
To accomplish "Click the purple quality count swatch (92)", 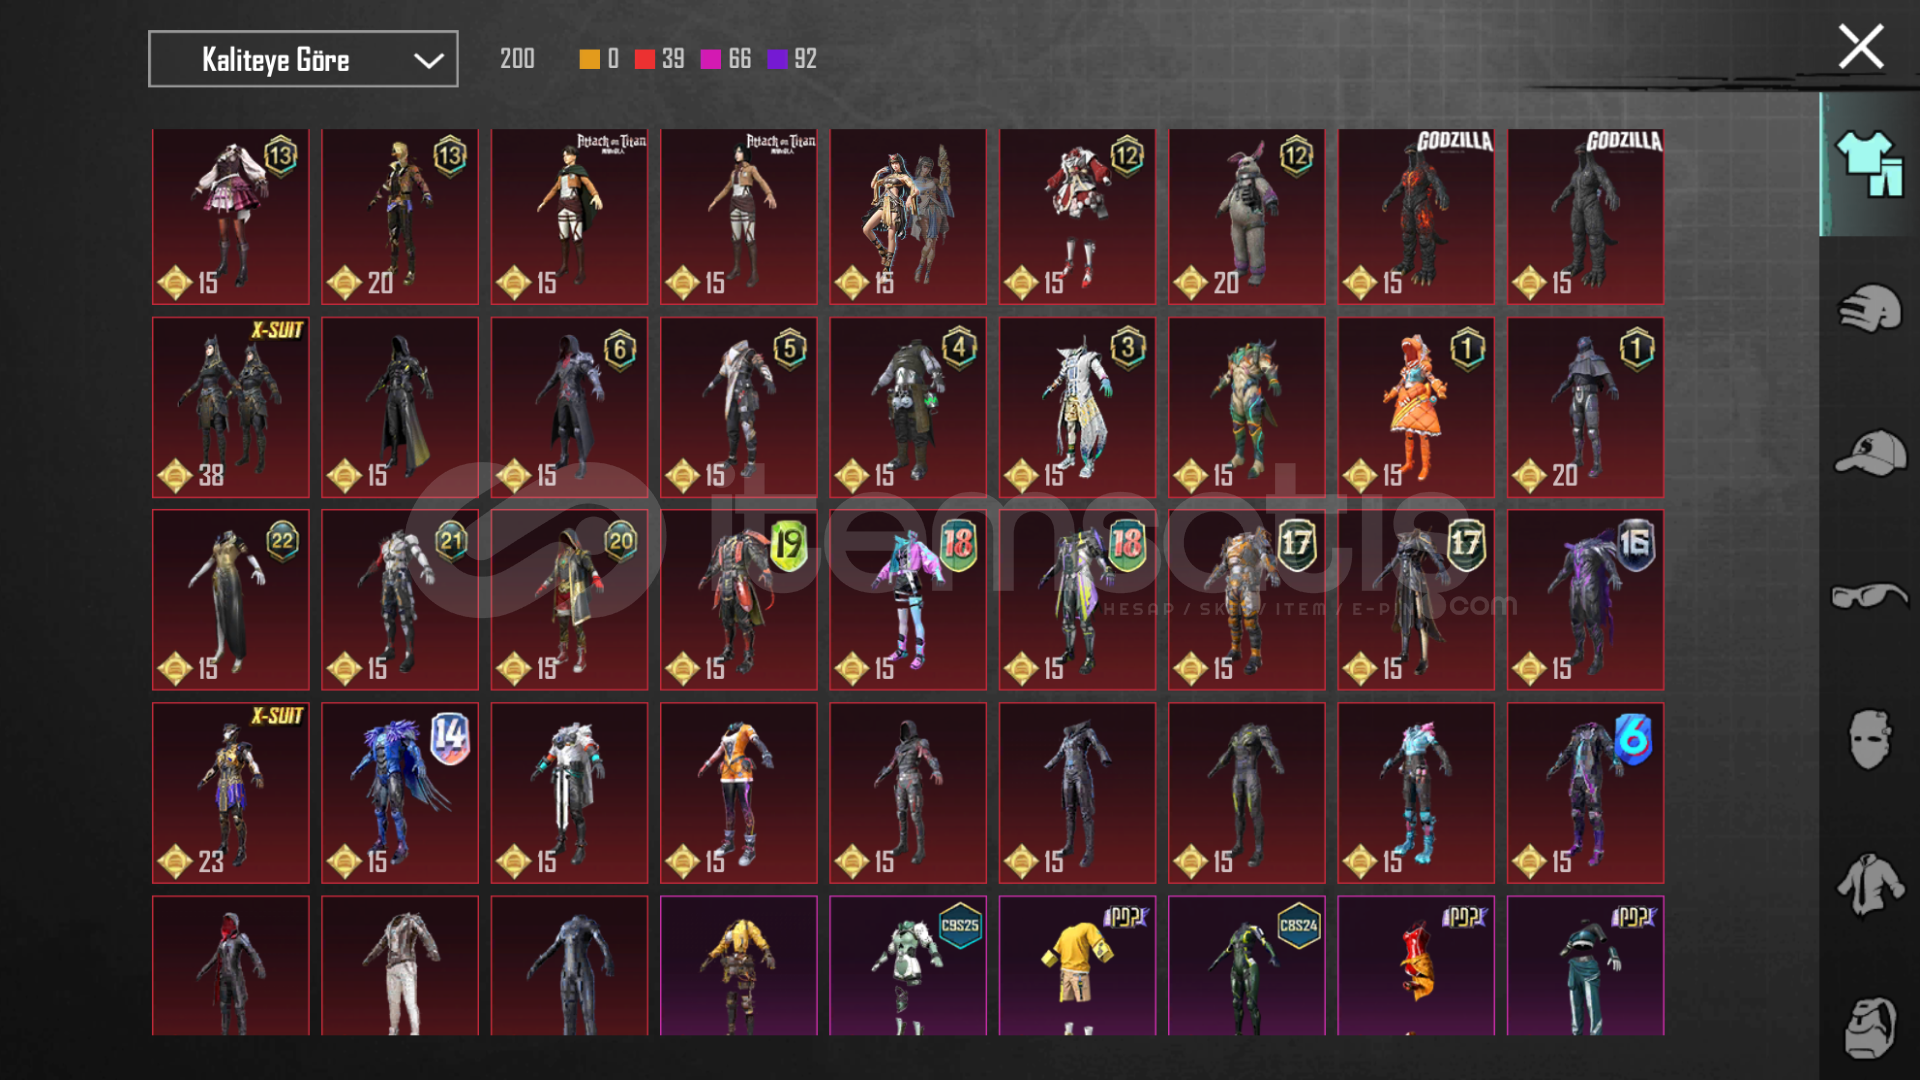I will pos(777,59).
